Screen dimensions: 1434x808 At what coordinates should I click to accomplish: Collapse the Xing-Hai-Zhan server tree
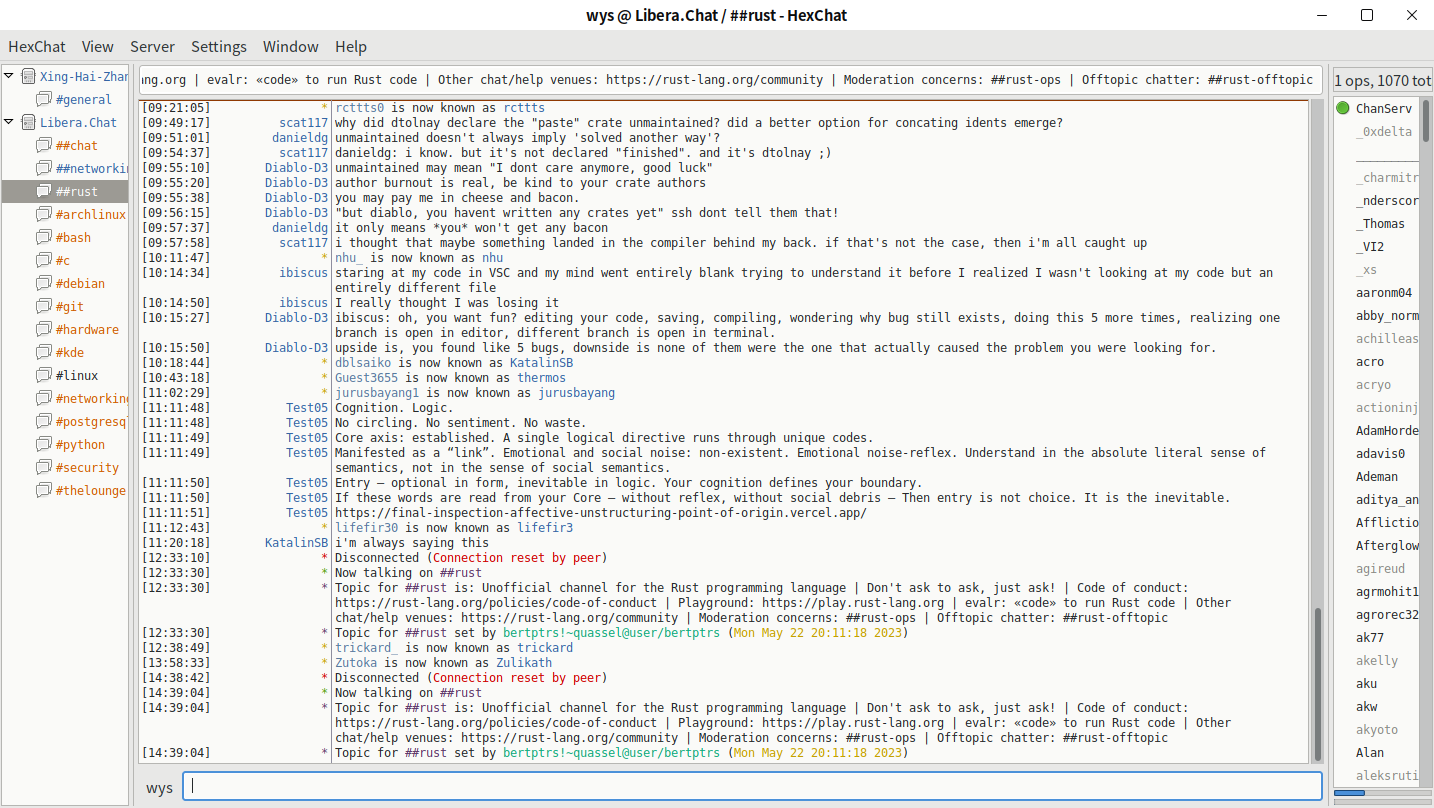[x=9, y=76]
